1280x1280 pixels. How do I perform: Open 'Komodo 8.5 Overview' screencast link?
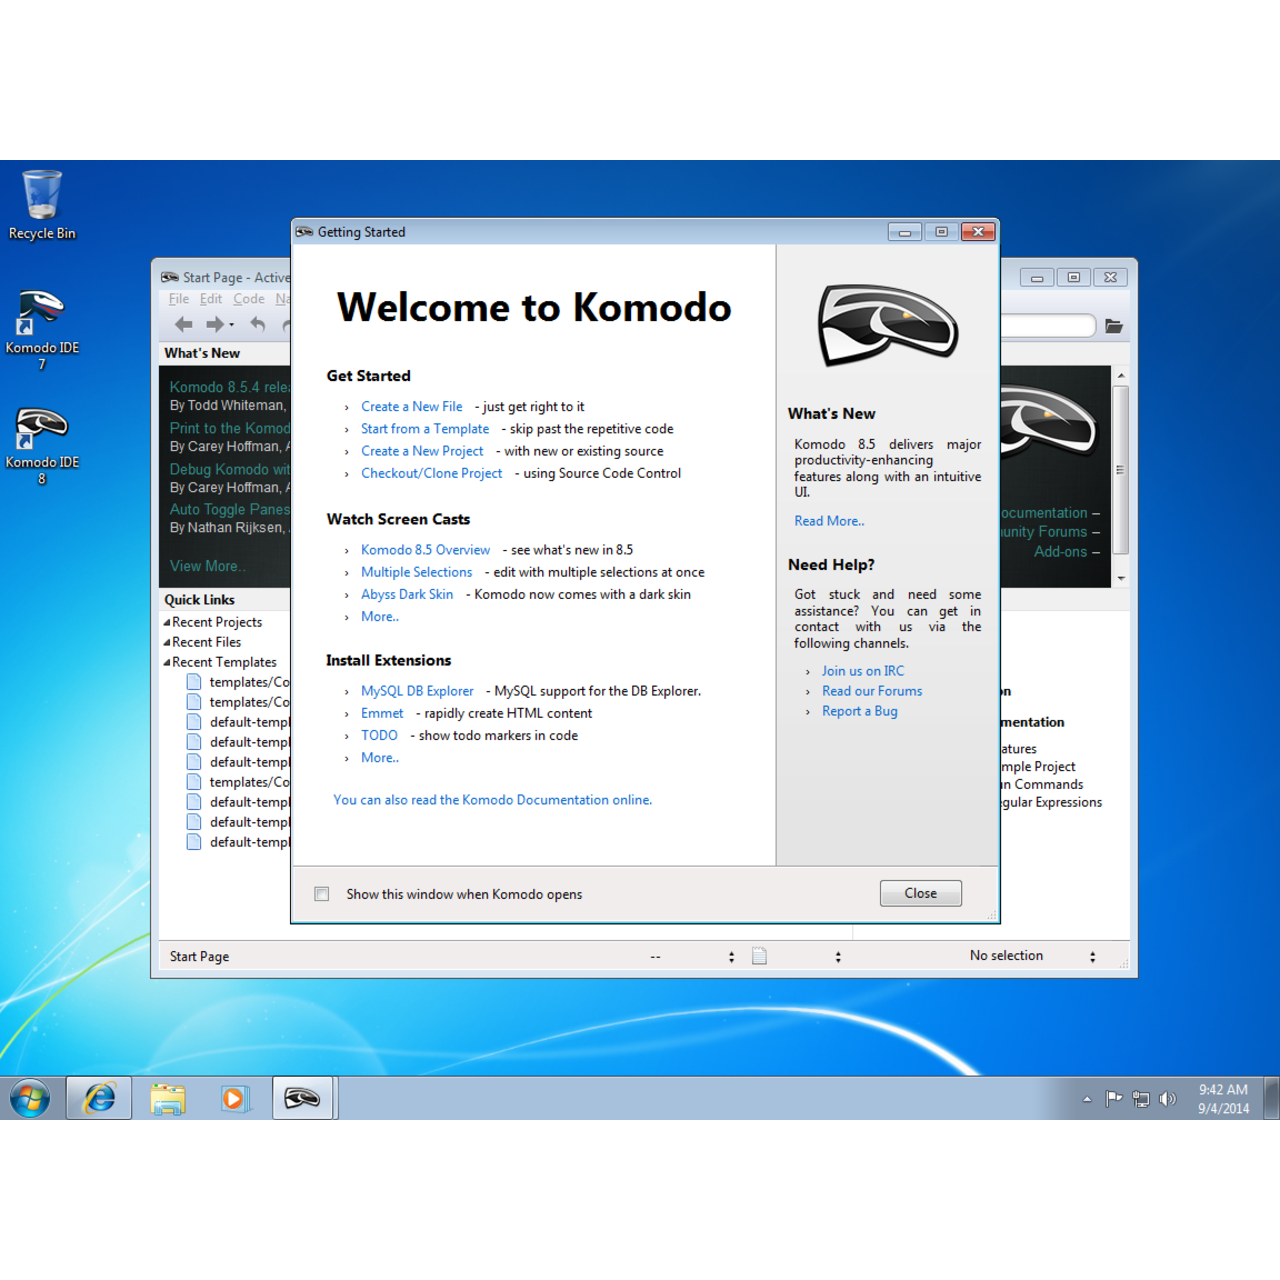click(x=426, y=550)
